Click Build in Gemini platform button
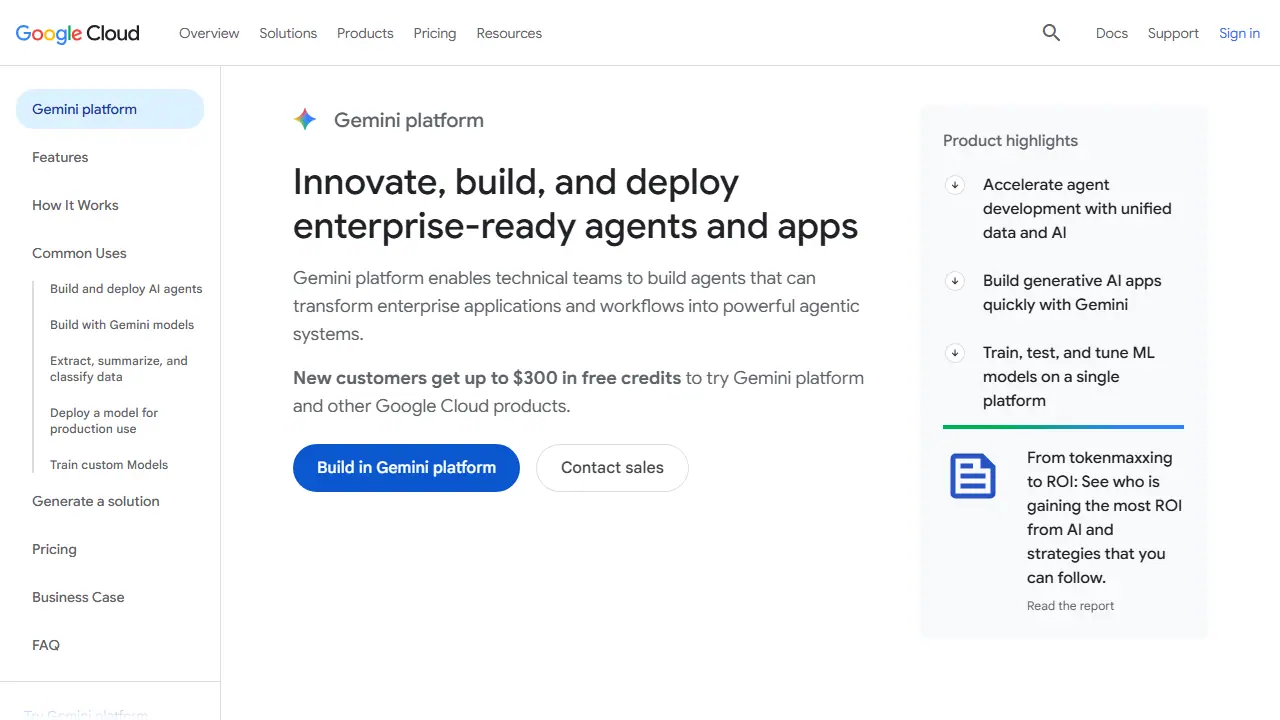 click(406, 468)
